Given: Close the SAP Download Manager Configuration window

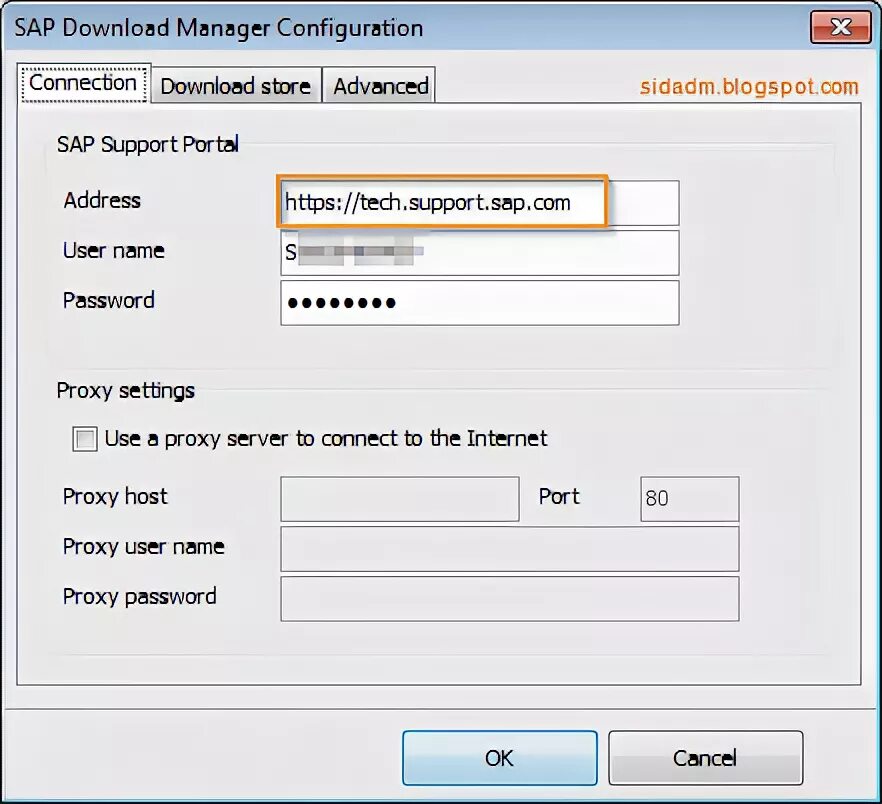Looking at the screenshot, I should (x=840, y=26).
